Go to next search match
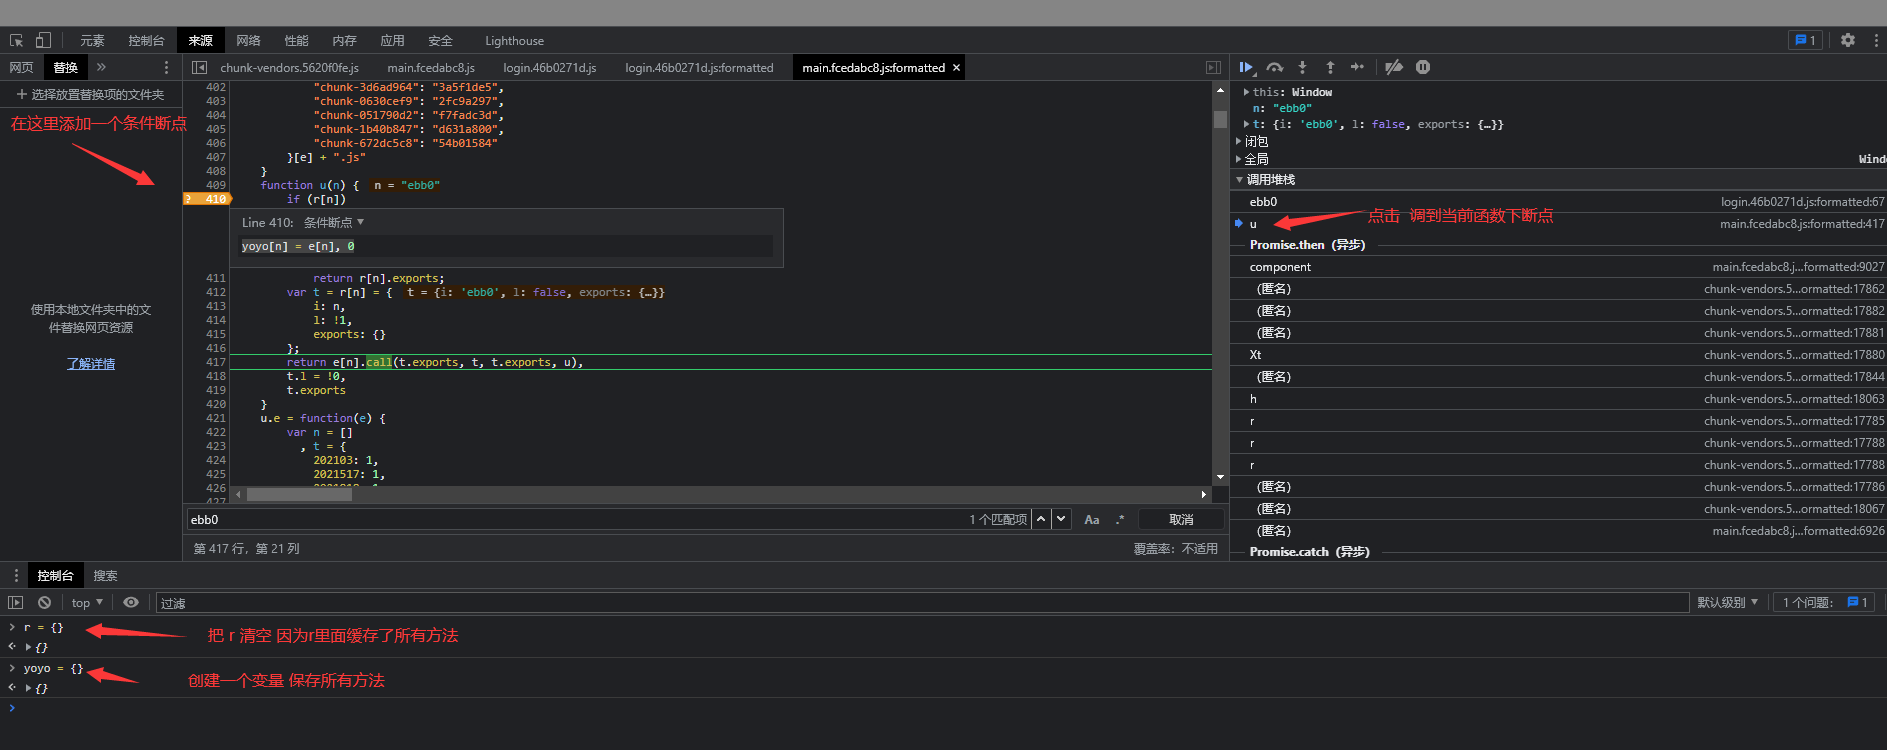Viewport: 1887px width, 750px height. (x=1061, y=519)
